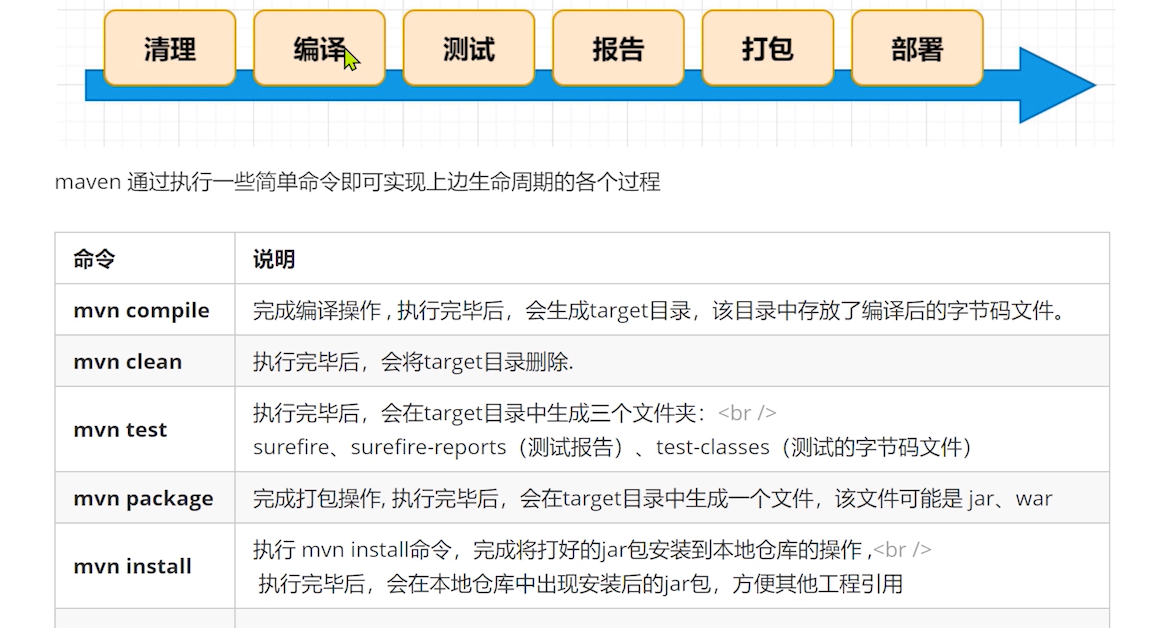Click the description starting '完成打包操作'
The image size is (1158, 628).
pos(652,499)
